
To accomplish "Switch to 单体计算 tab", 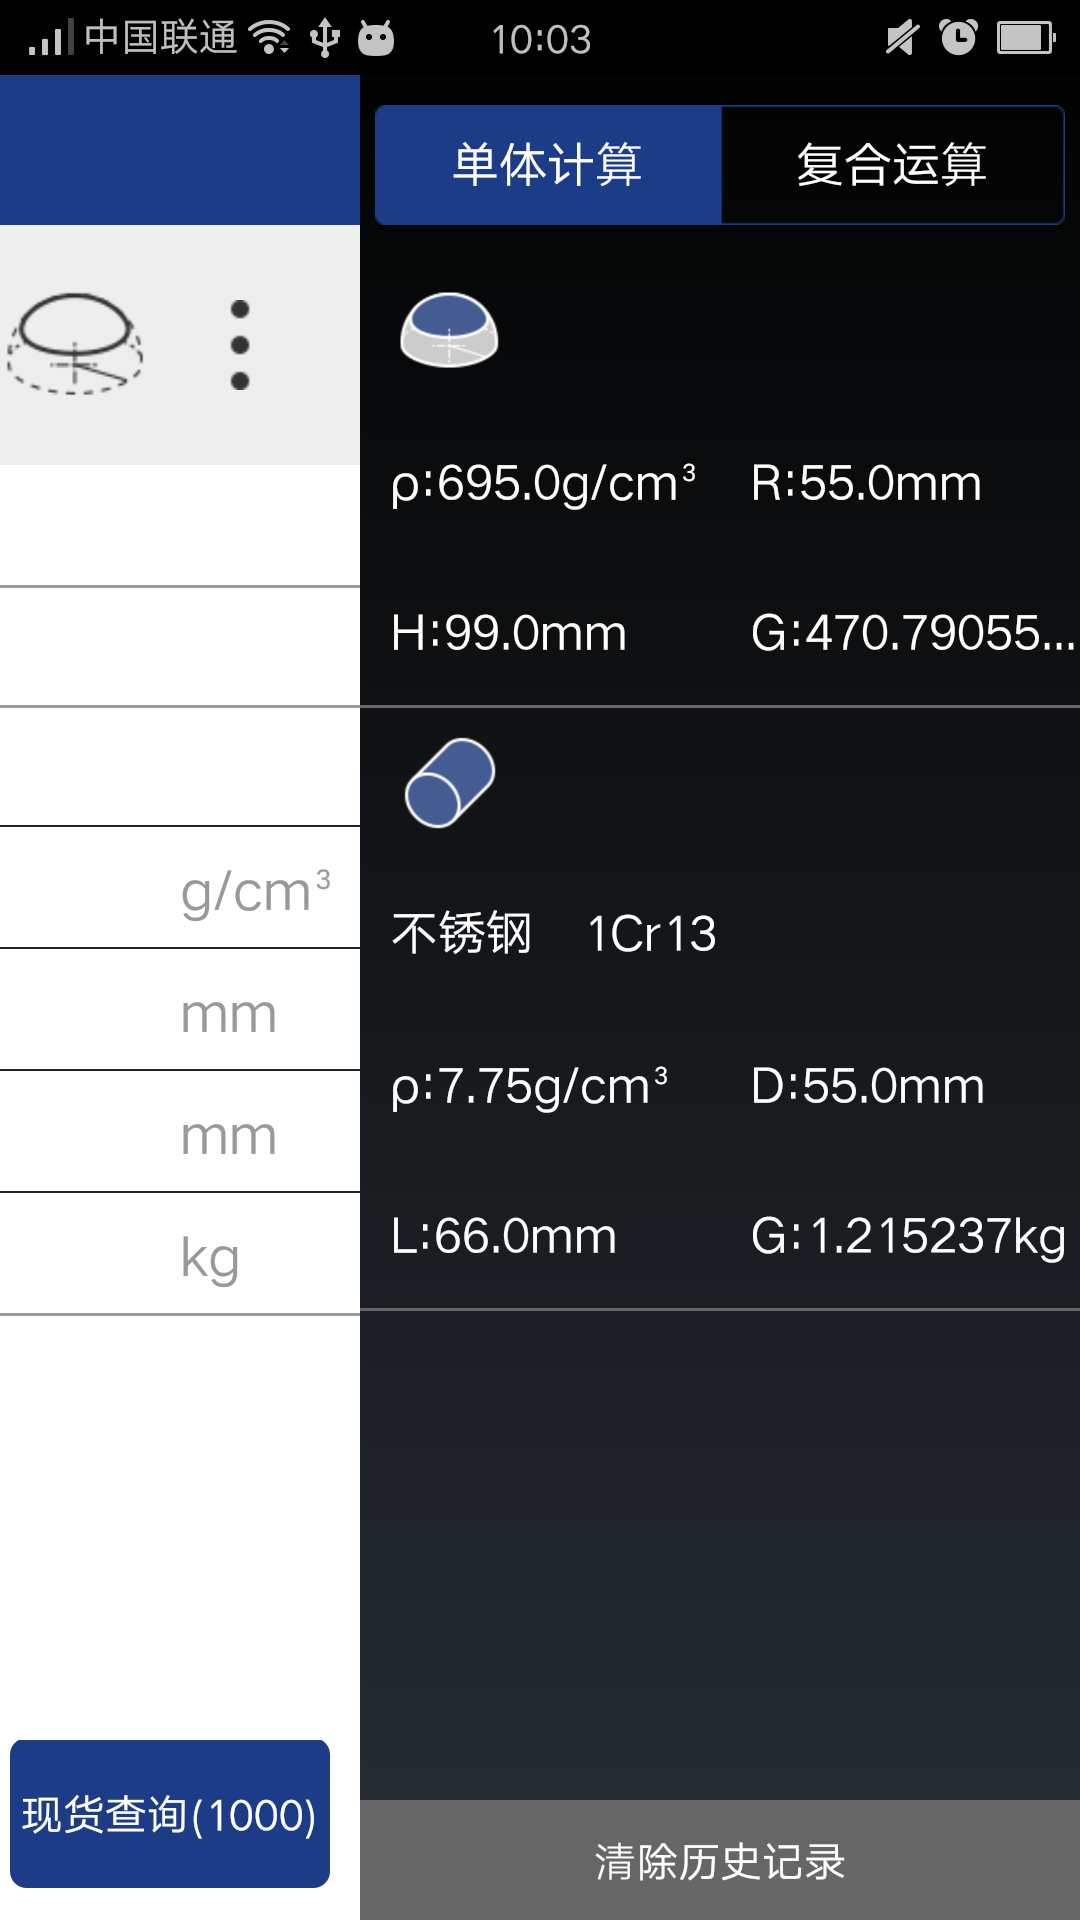I will click(548, 165).
